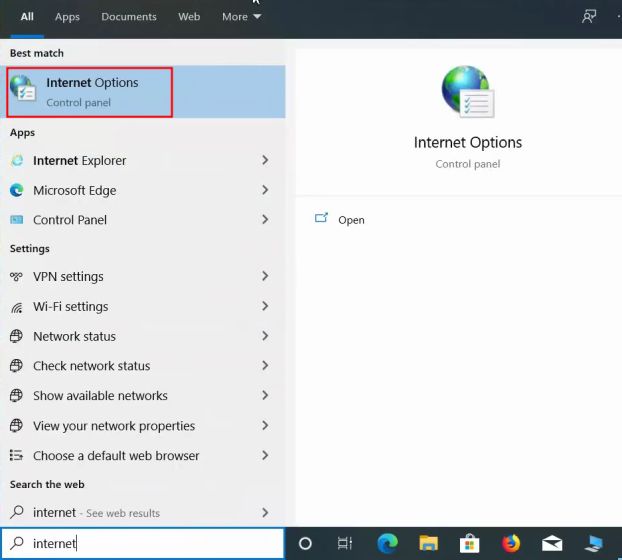Click the VPN settings icon

[x=16, y=276]
